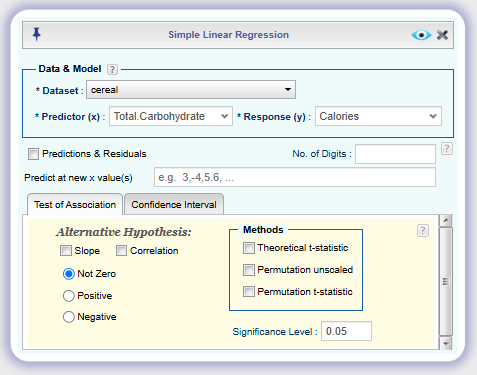
Task: Click the eye icon in title bar
Action: coord(421,35)
